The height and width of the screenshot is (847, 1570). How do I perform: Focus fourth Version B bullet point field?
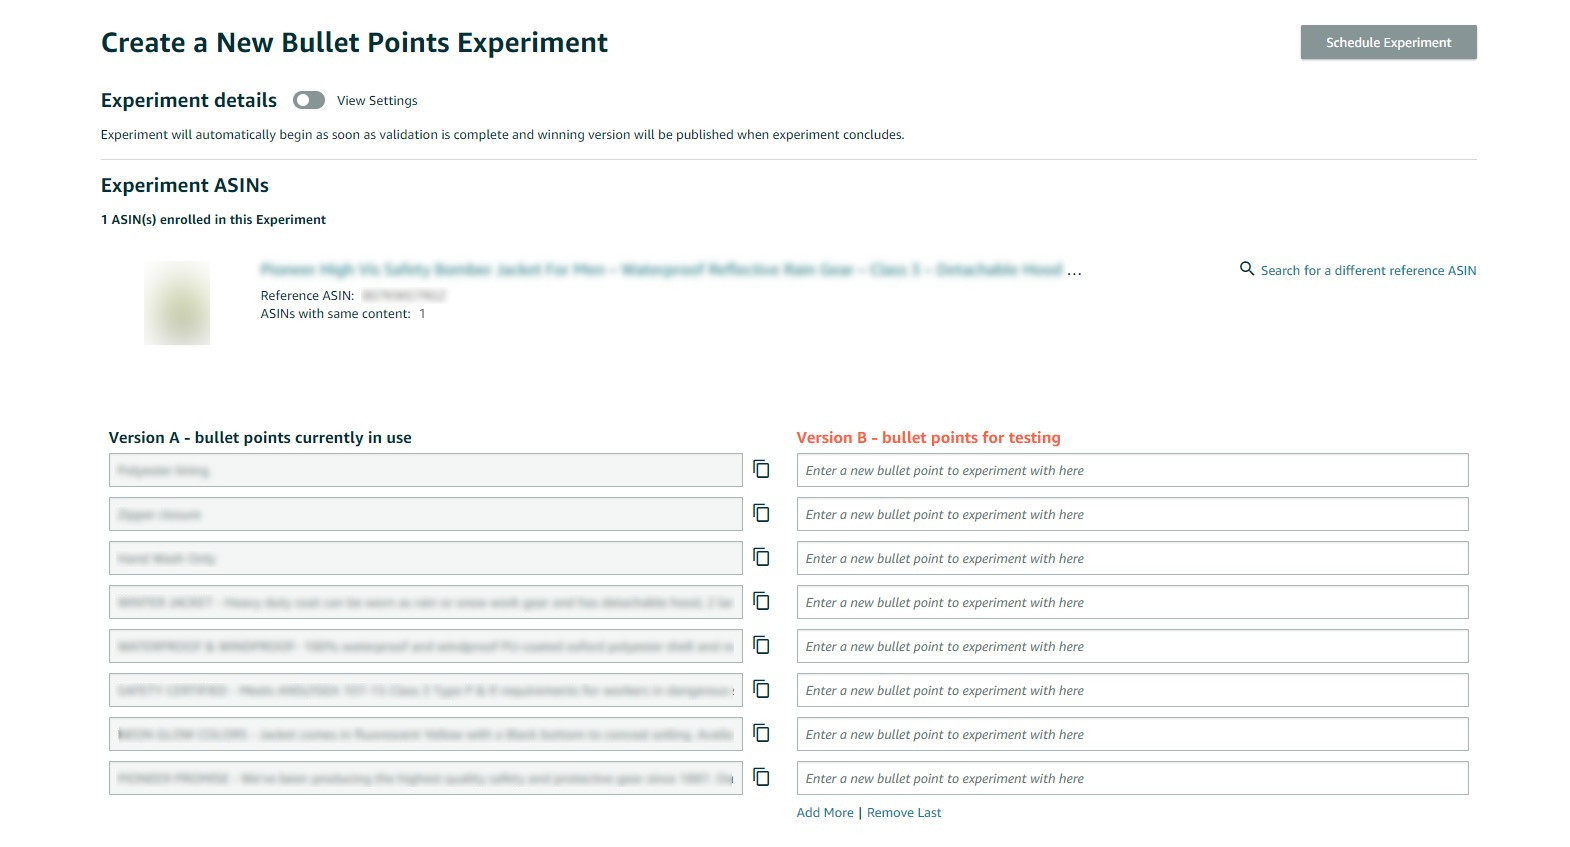pos(1132,602)
